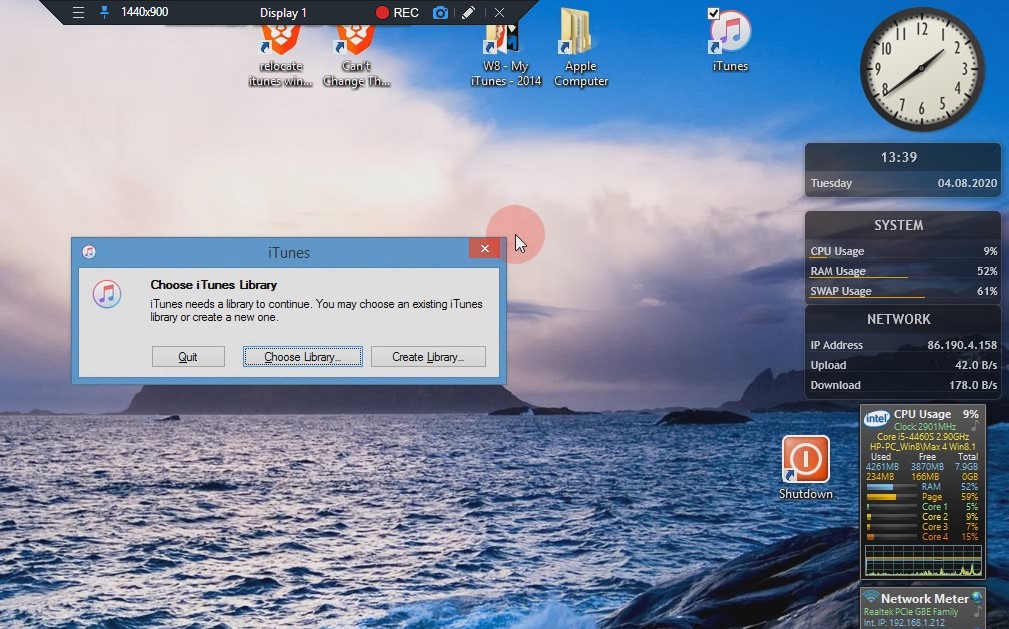Screen dimensions: 1009x629
Task: Click the iTunes title bar icon
Action: coord(89,252)
